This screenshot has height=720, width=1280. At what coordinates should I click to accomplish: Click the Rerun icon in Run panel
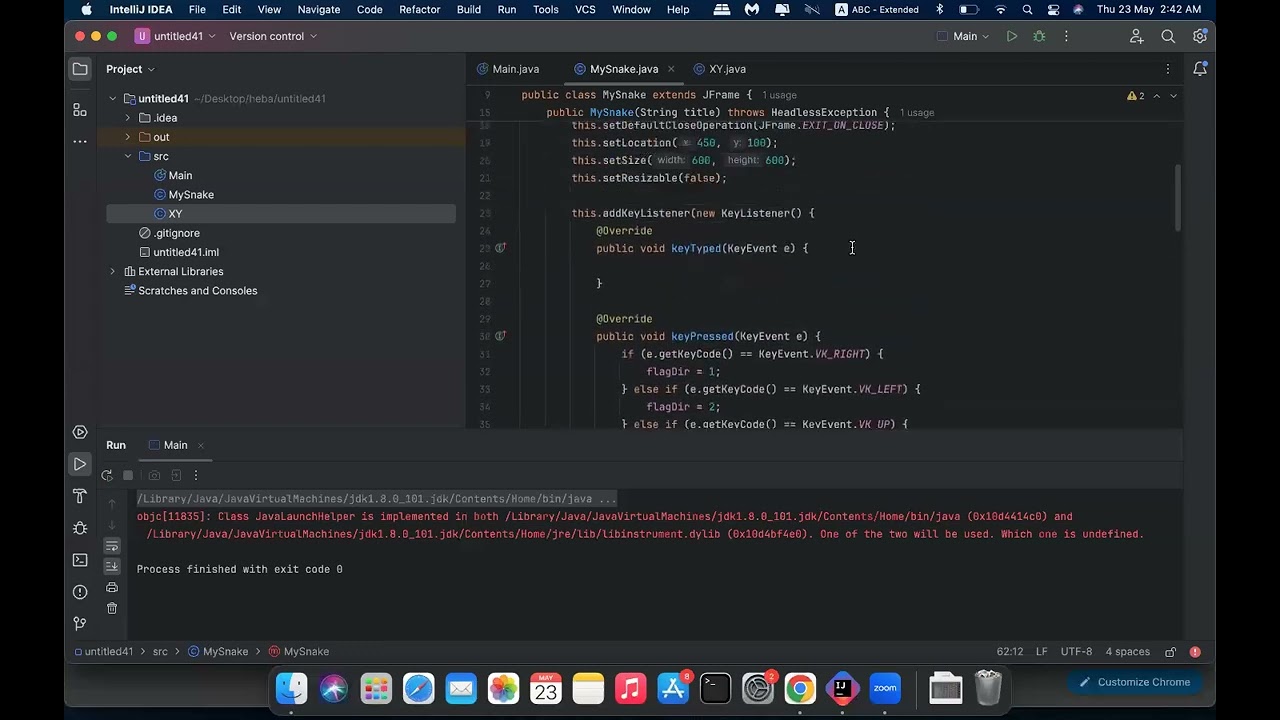point(107,475)
